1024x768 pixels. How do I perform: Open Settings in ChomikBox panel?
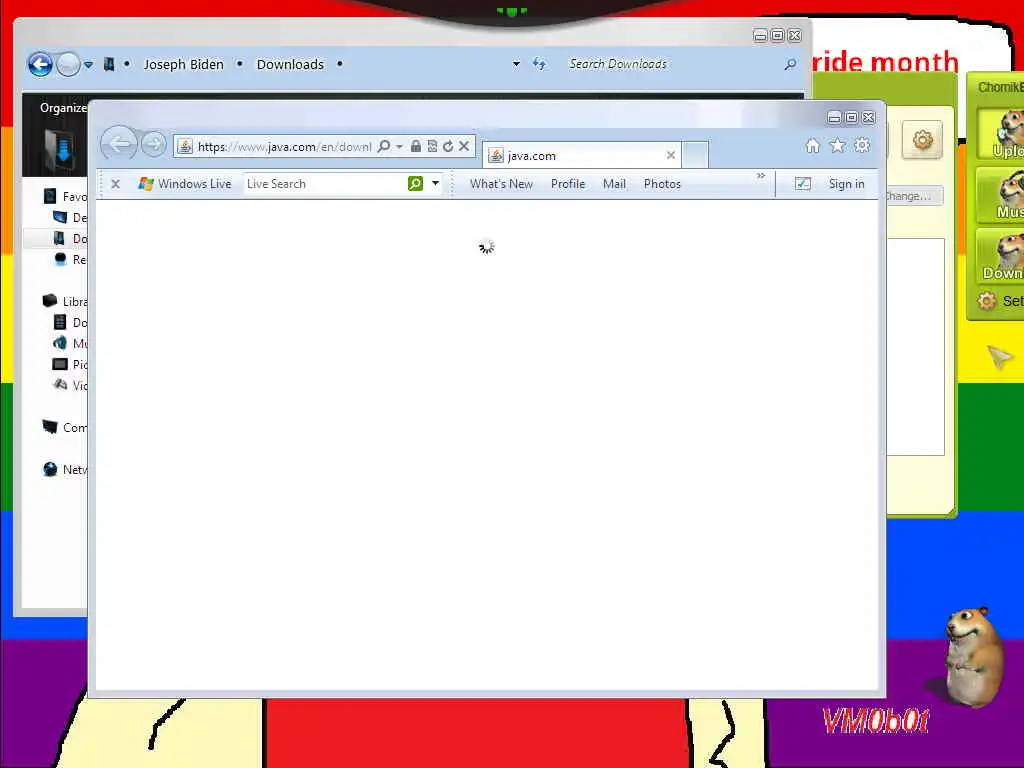[1000, 301]
